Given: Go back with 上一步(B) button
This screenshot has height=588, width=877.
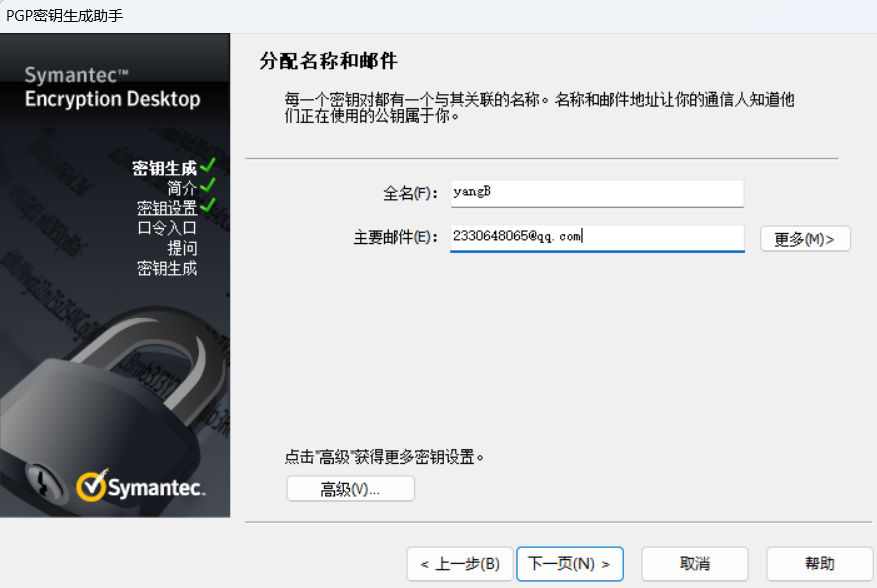Looking at the screenshot, I should click(460, 563).
